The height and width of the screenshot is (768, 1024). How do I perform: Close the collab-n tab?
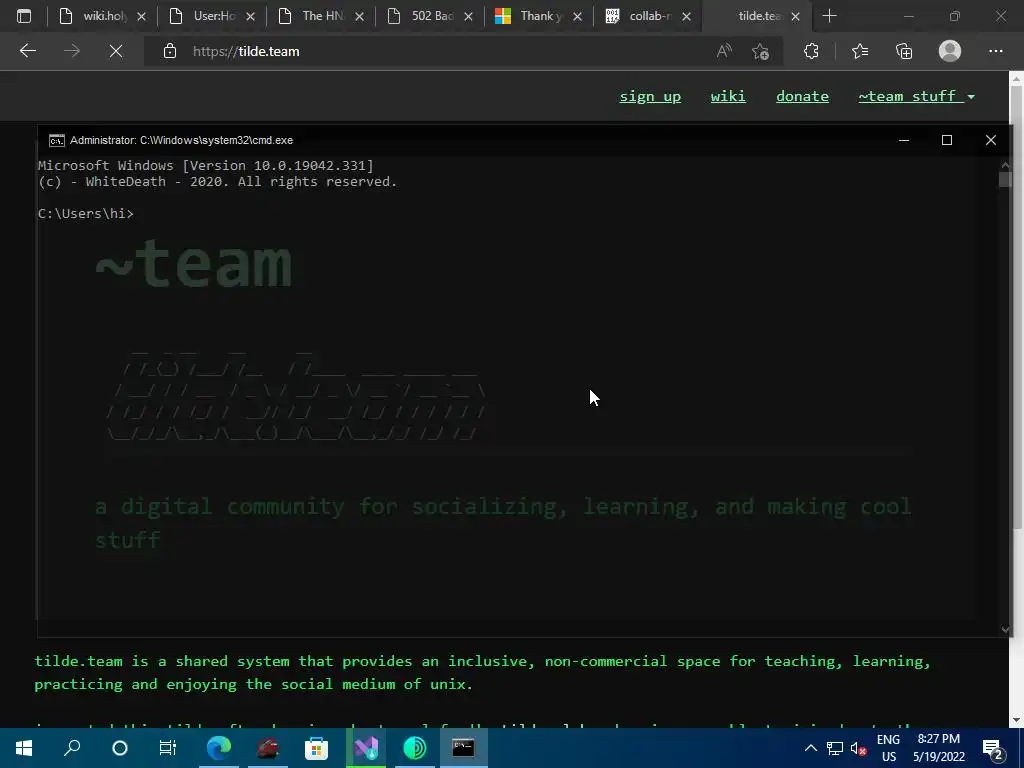tap(686, 16)
